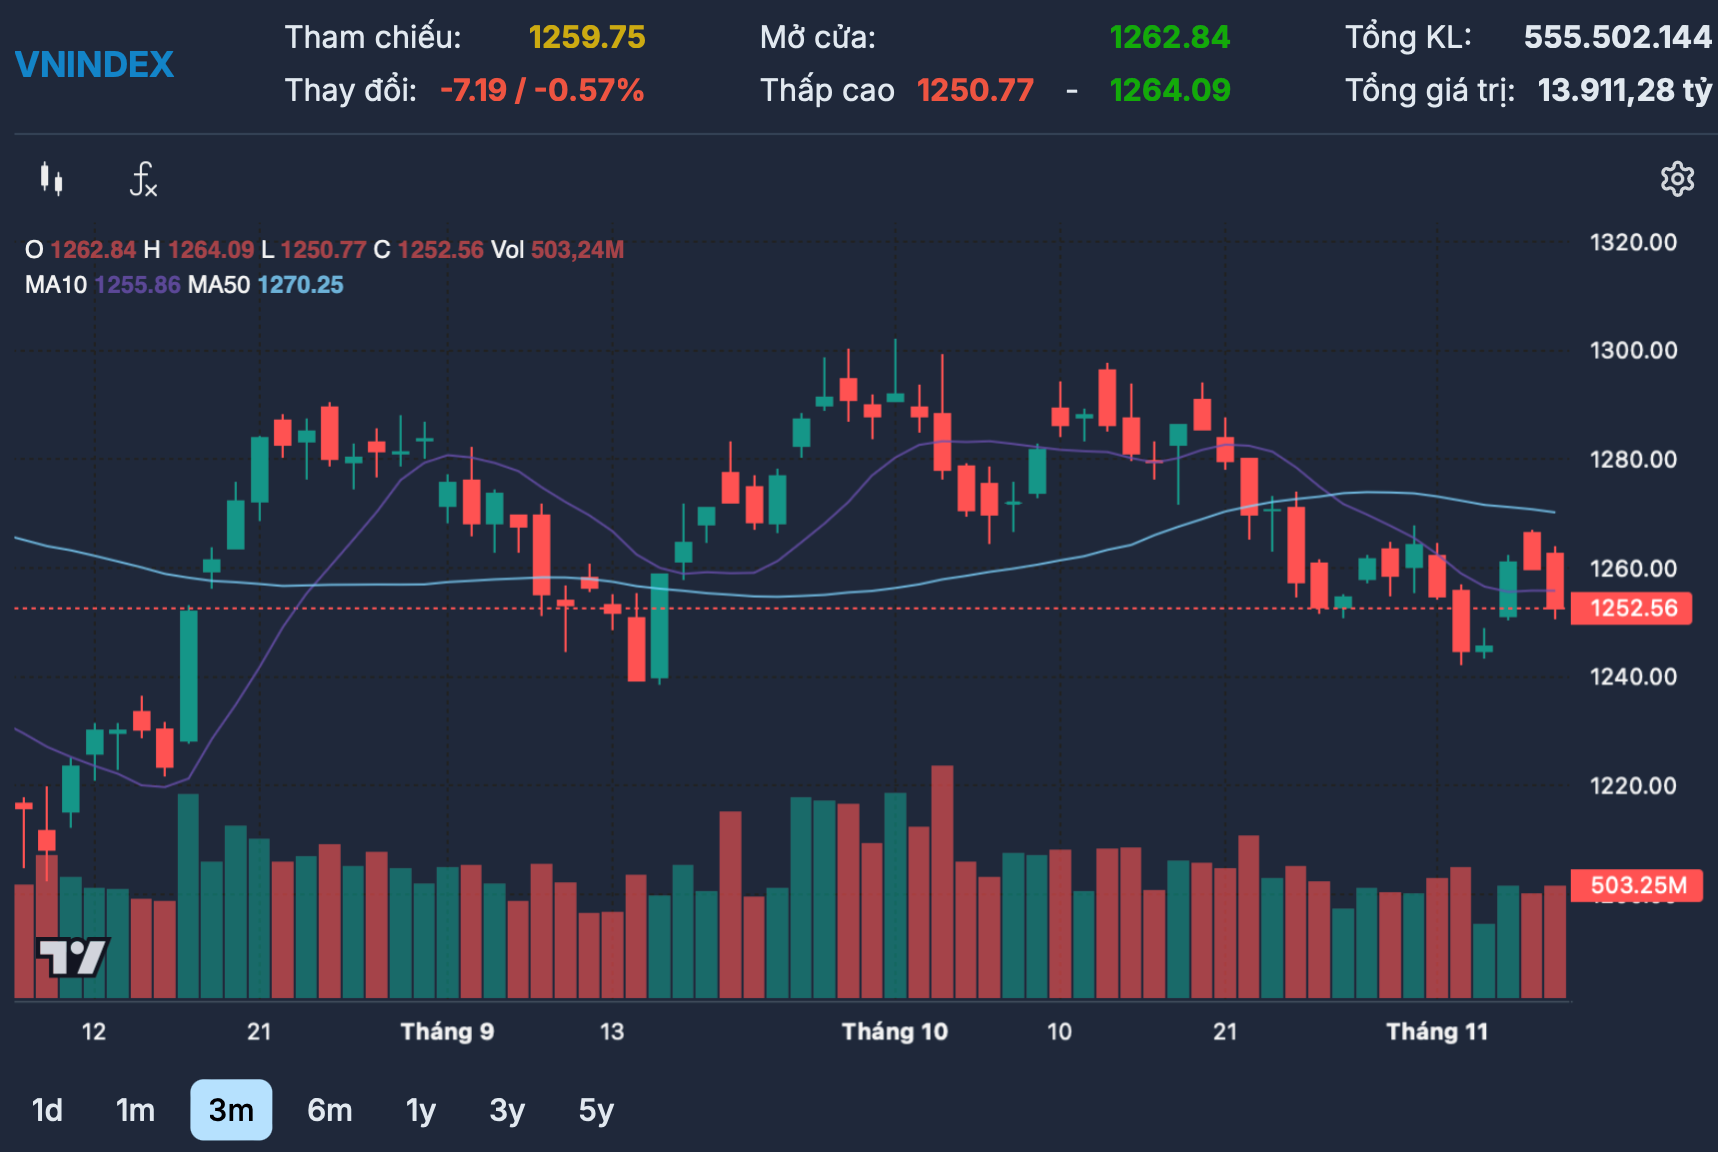
Task: Click the Tháng 11 date axis label
Action: coord(1437,1031)
